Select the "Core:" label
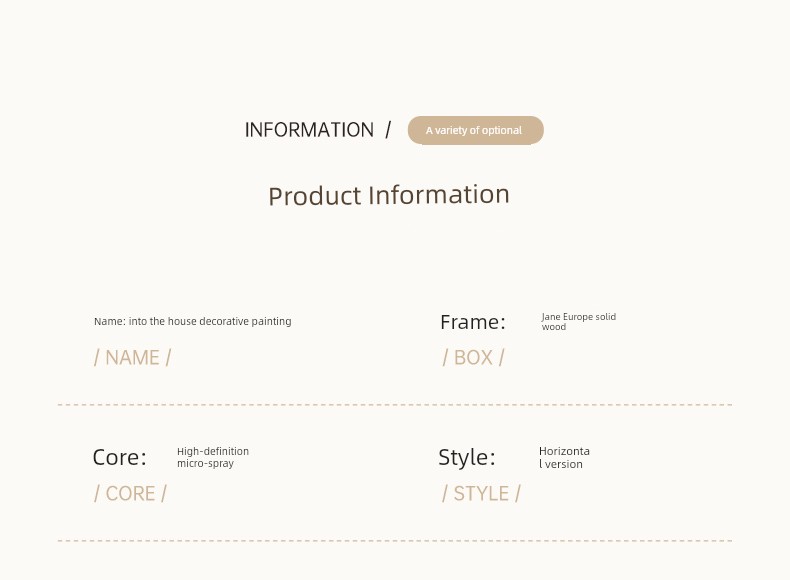The width and height of the screenshot is (790, 580). pos(120,458)
